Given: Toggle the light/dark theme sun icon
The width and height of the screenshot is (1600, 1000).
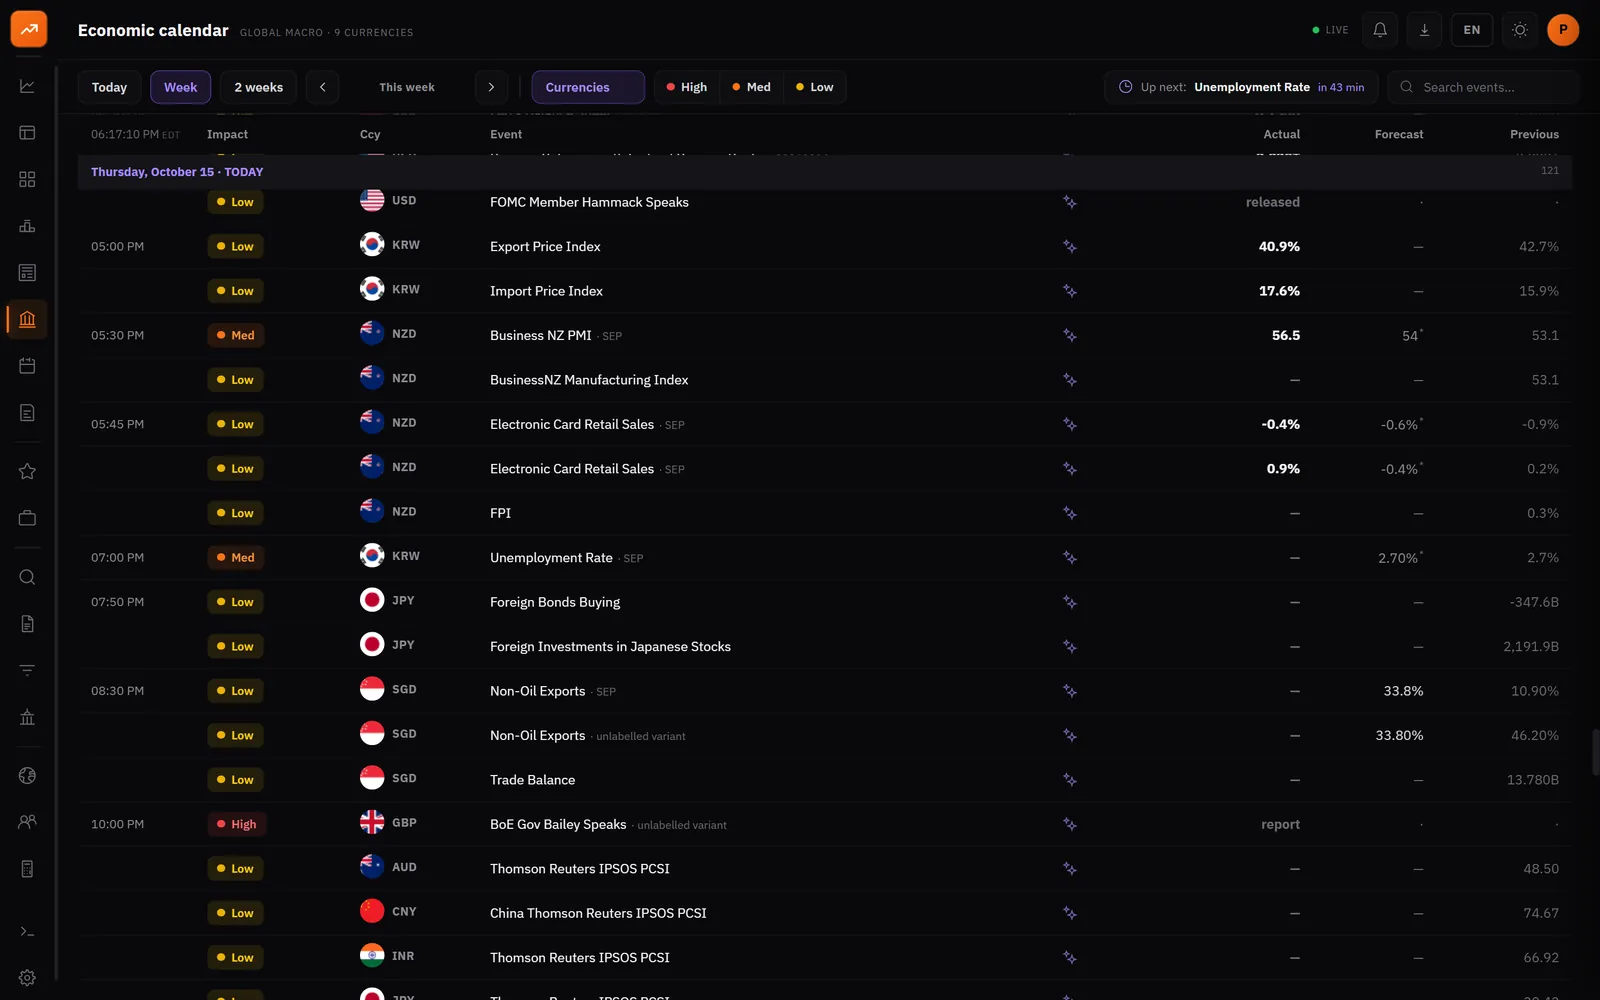Looking at the screenshot, I should point(1519,30).
